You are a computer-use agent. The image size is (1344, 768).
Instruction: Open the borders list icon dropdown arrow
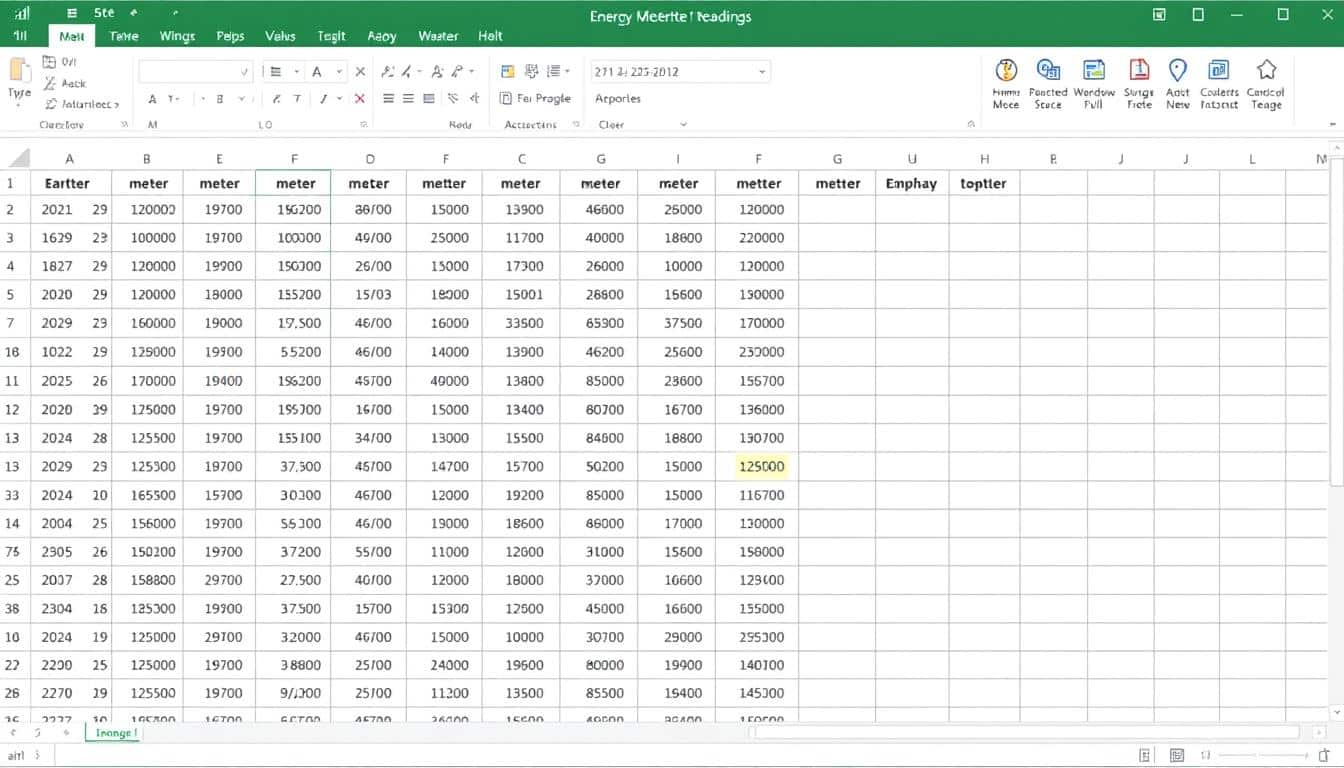(297, 72)
